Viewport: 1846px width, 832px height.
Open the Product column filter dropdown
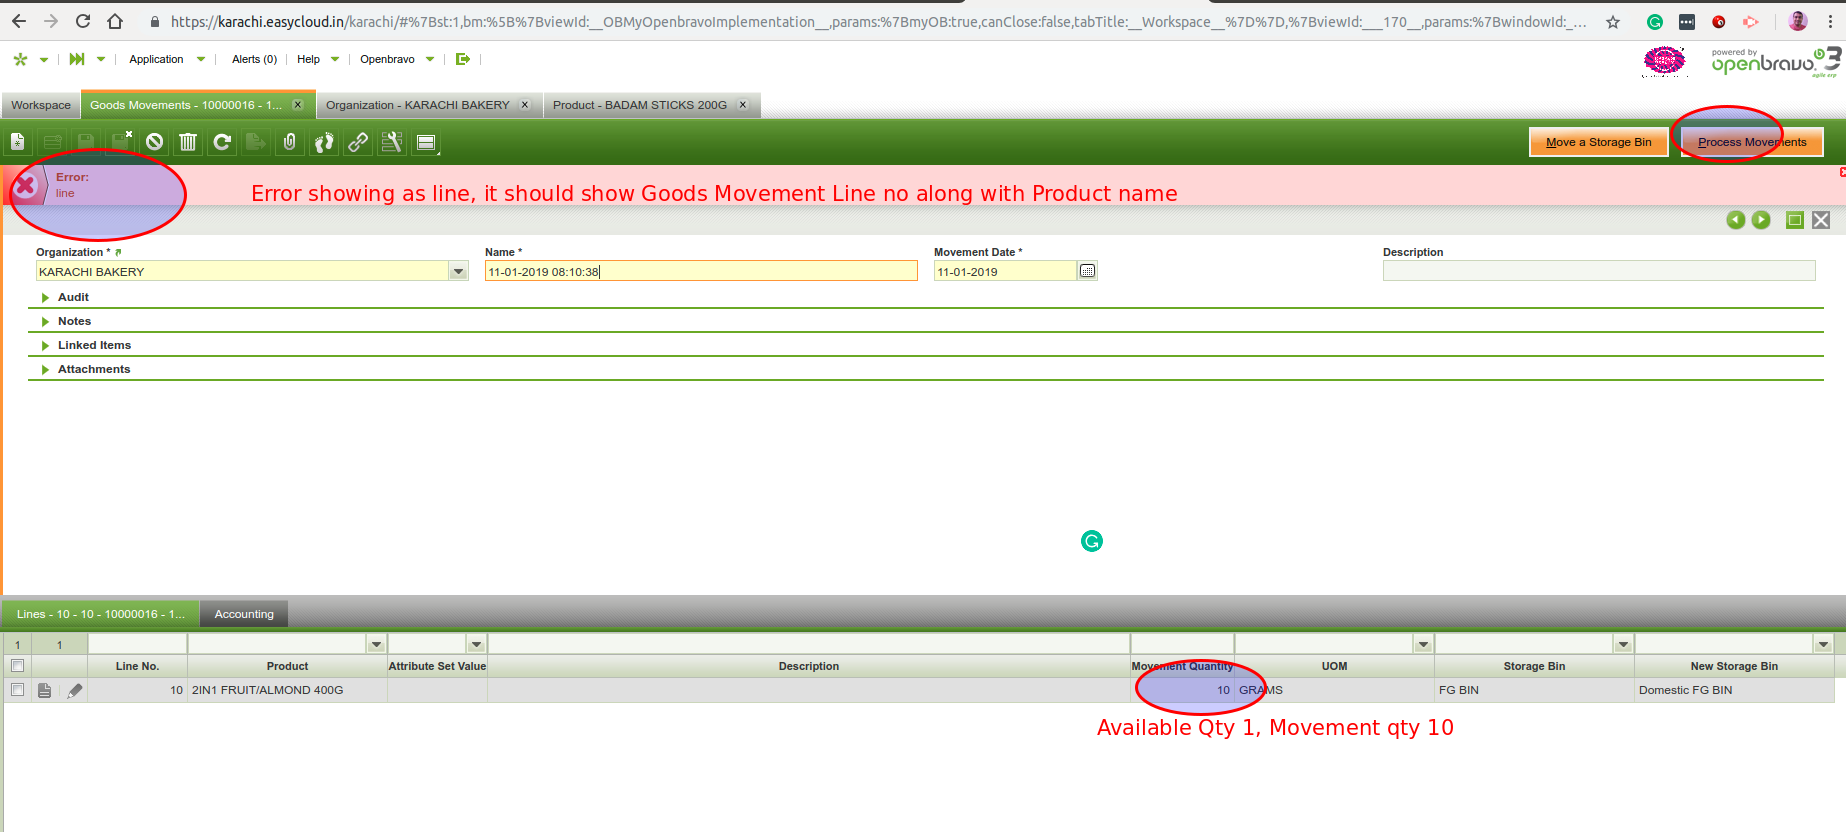point(376,645)
